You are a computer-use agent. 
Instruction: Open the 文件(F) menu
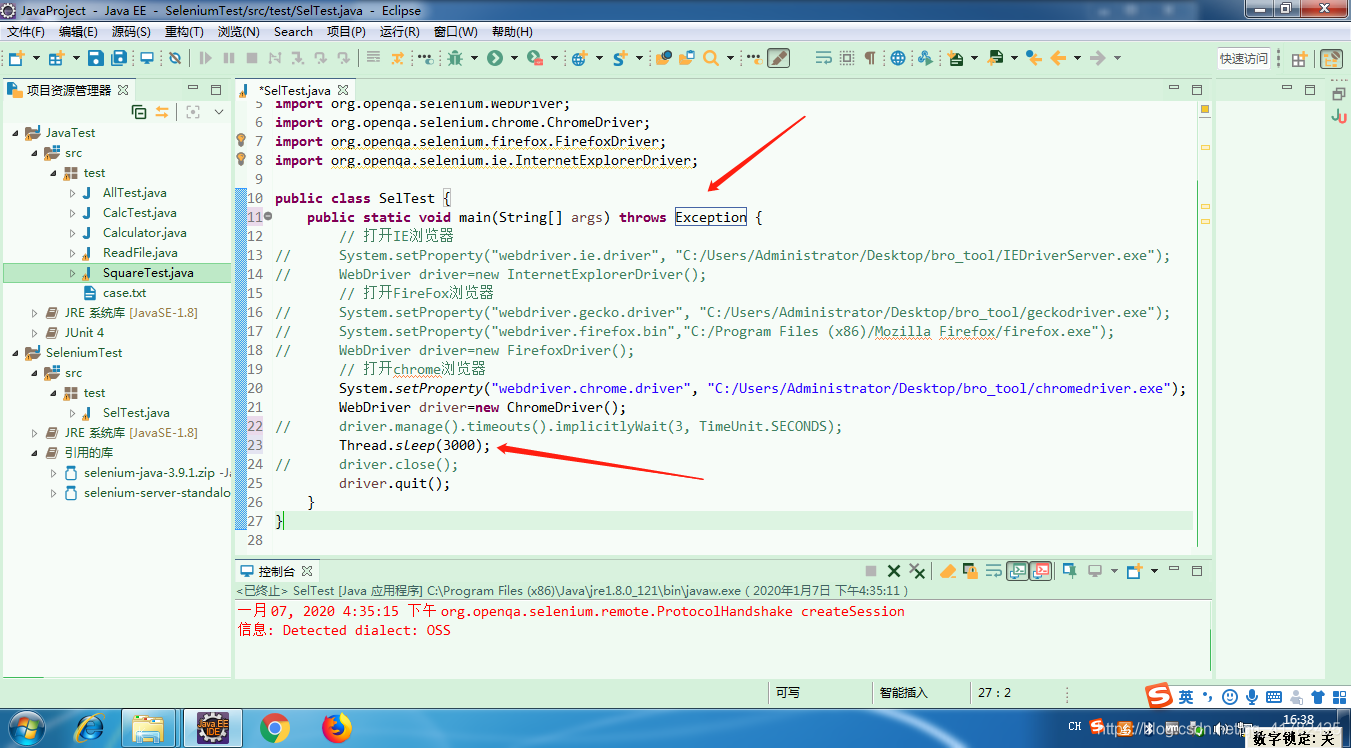point(26,32)
